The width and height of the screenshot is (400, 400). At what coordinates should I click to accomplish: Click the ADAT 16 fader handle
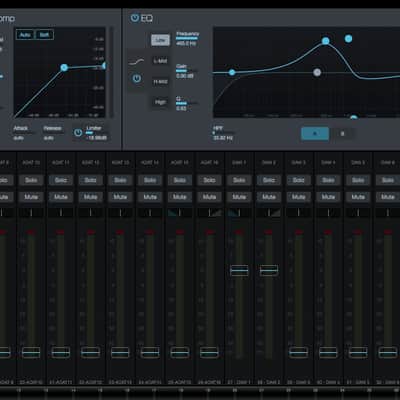(x=209, y=352)
